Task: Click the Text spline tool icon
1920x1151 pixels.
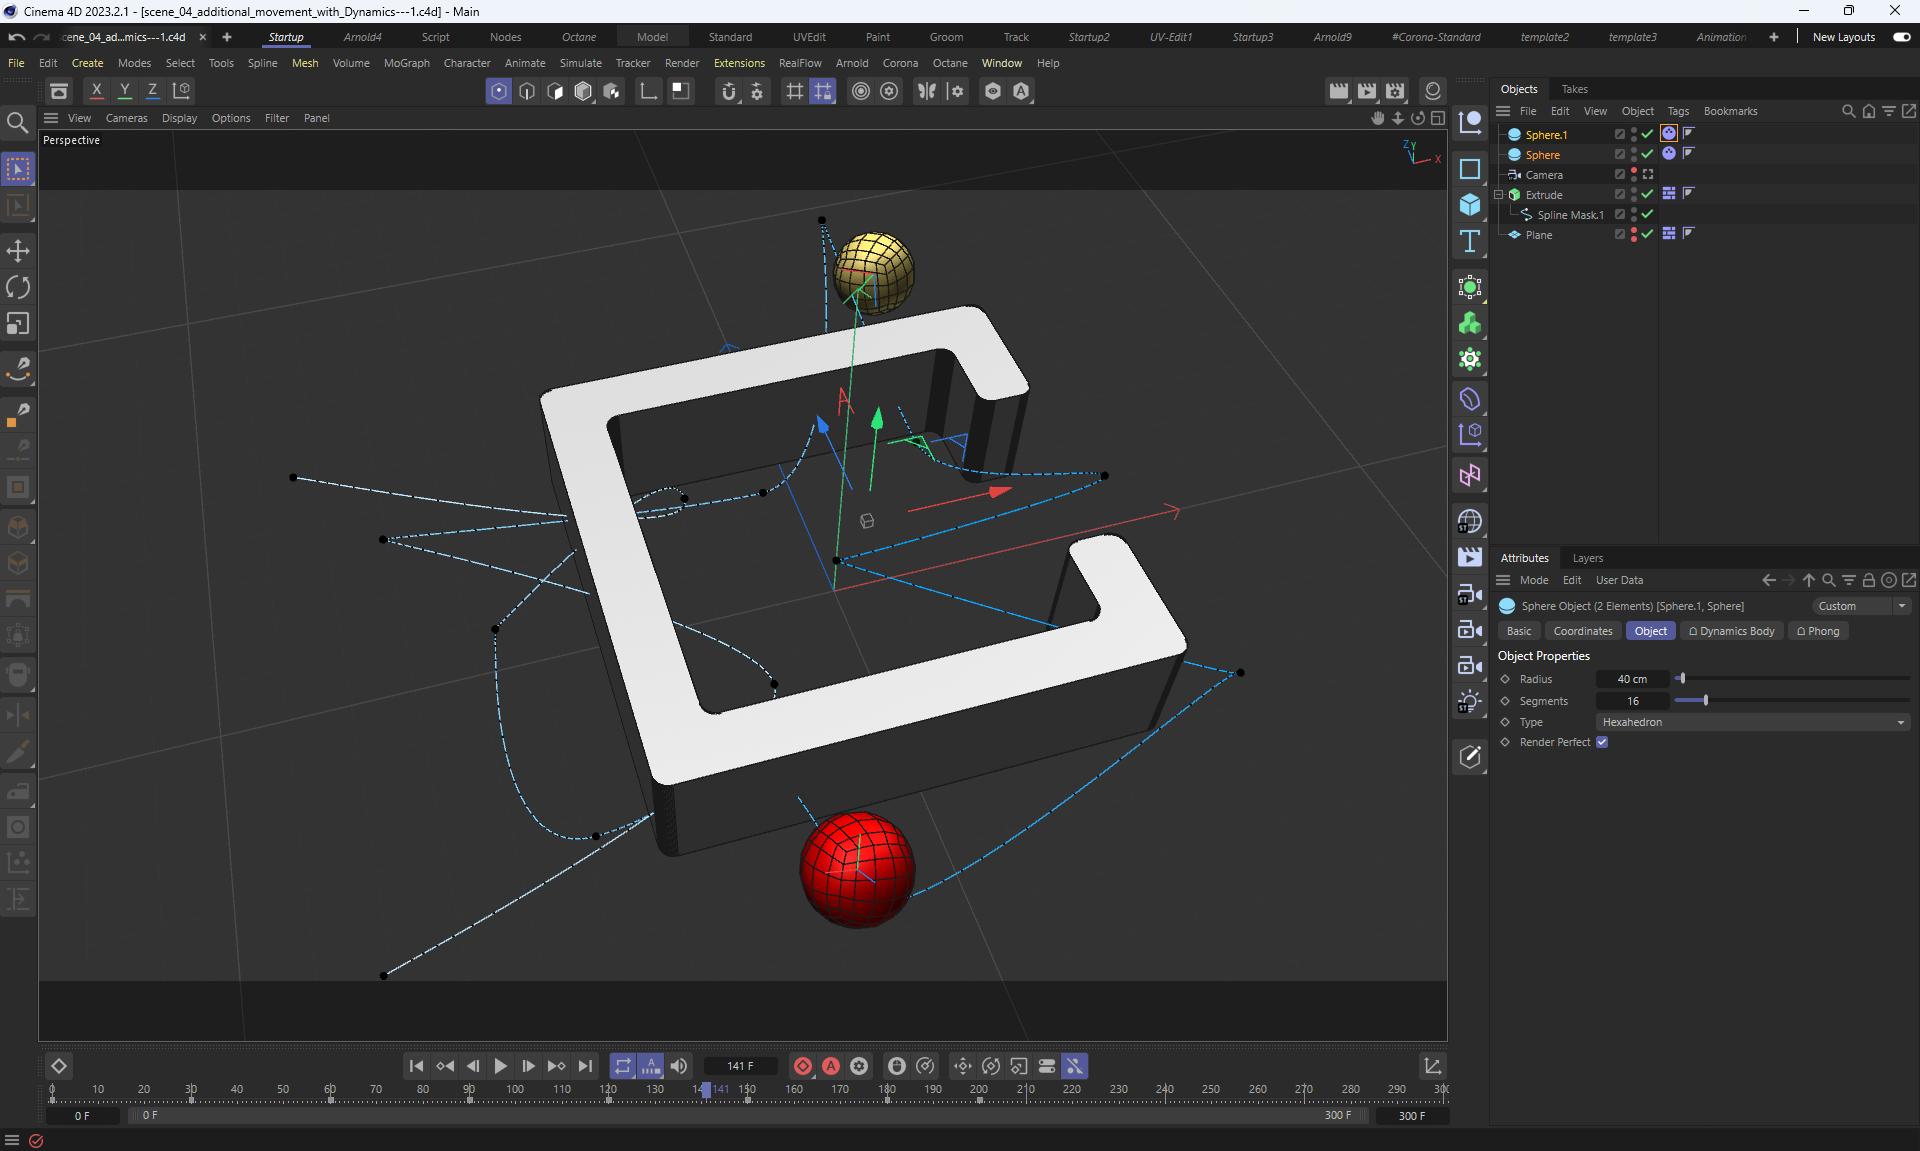Action: 1469,241
